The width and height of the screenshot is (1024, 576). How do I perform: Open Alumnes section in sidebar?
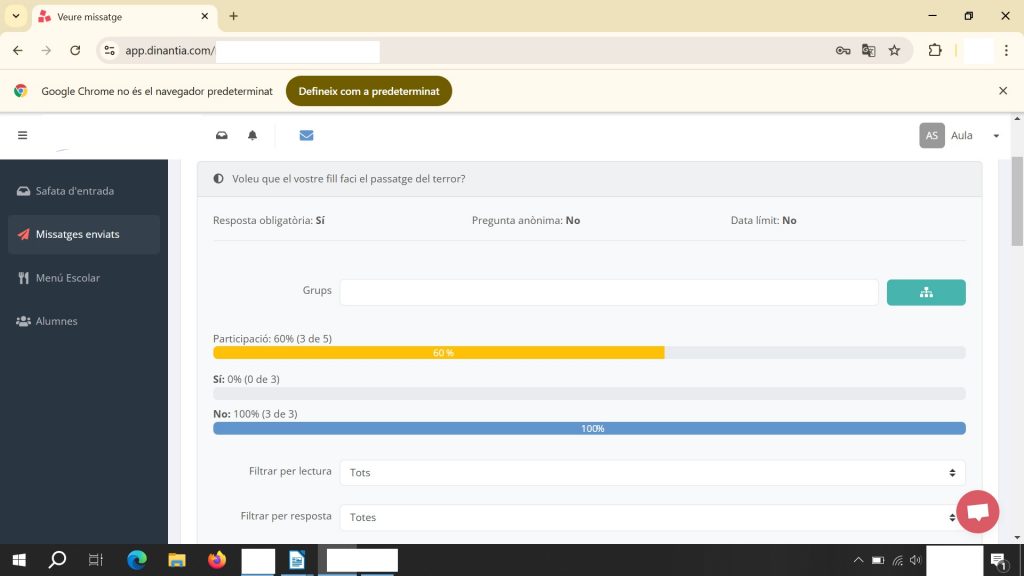(x=57, y=321)
